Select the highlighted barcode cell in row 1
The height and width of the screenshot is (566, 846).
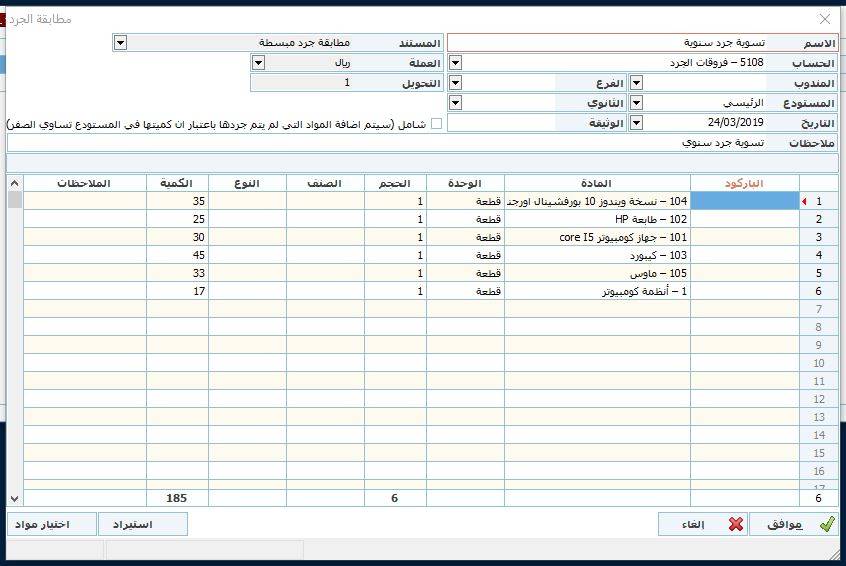pyautogui.click(x=745, y=201)
